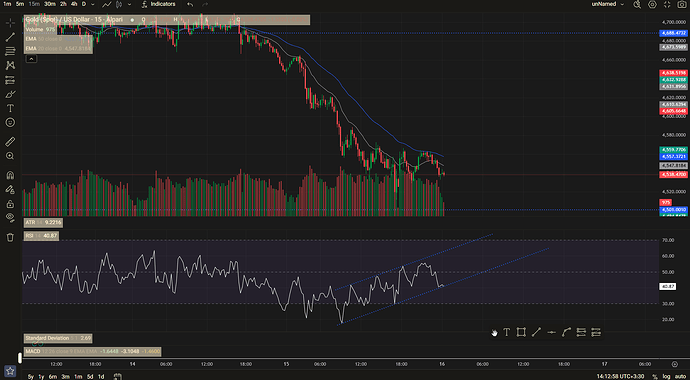Collapse the indicator legend with chevron
Viewport: 690px width, 380px height.
(x=31, y=58)
